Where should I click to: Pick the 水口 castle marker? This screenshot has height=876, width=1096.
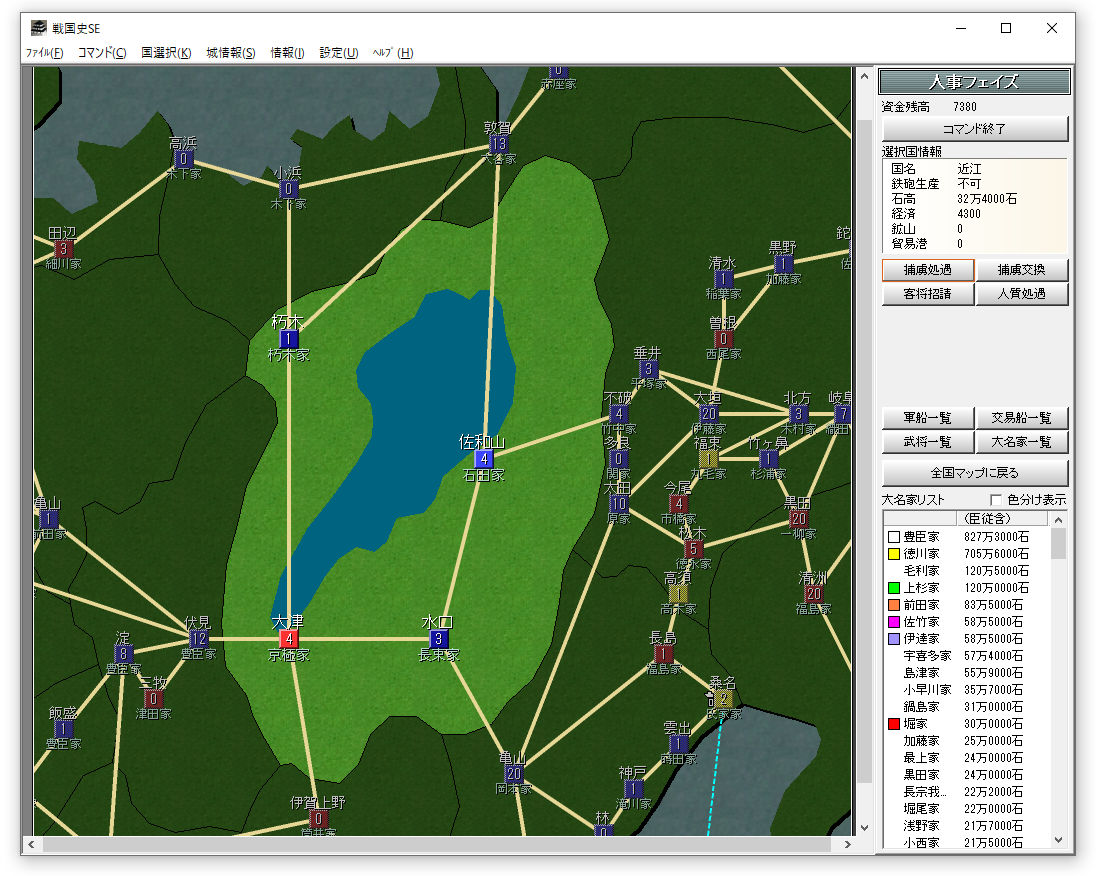pos(439,639)
